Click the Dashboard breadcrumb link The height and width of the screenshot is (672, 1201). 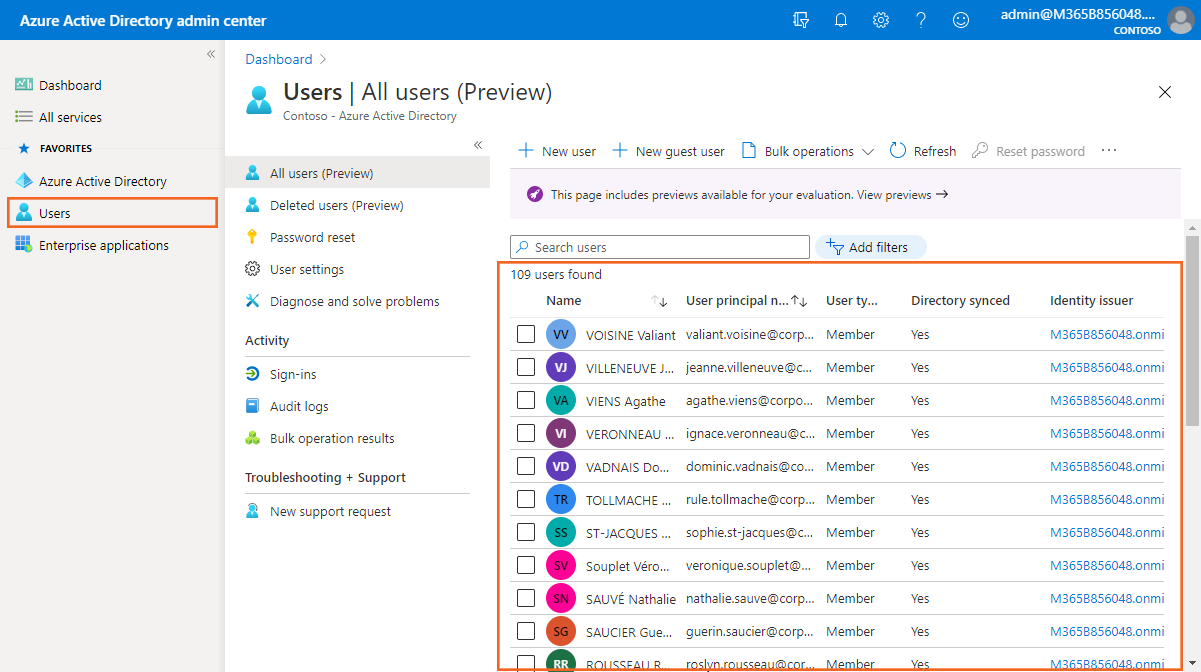[279, 59]
